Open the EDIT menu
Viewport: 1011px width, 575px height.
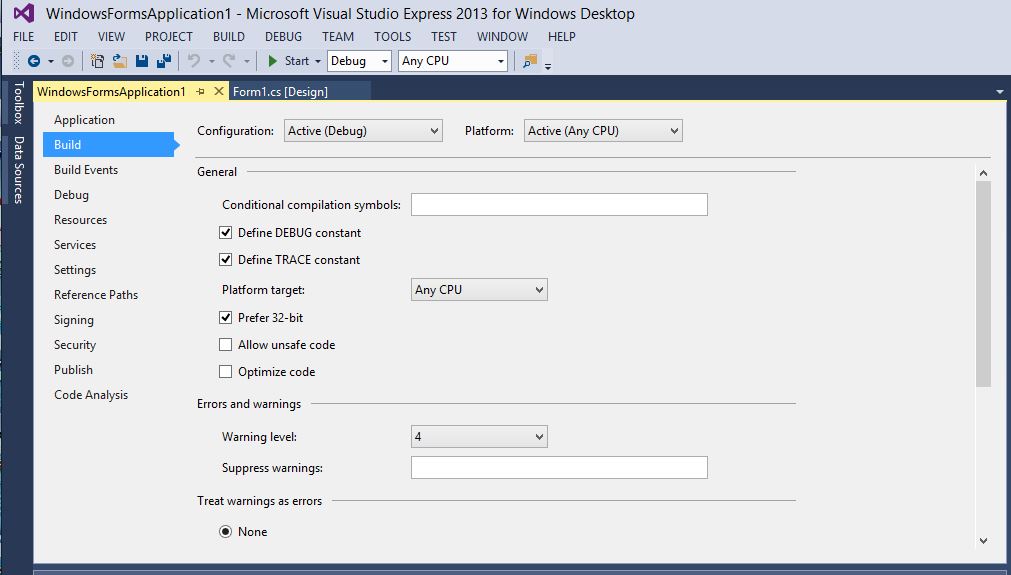pyautogui.click(x=66, y=37)
